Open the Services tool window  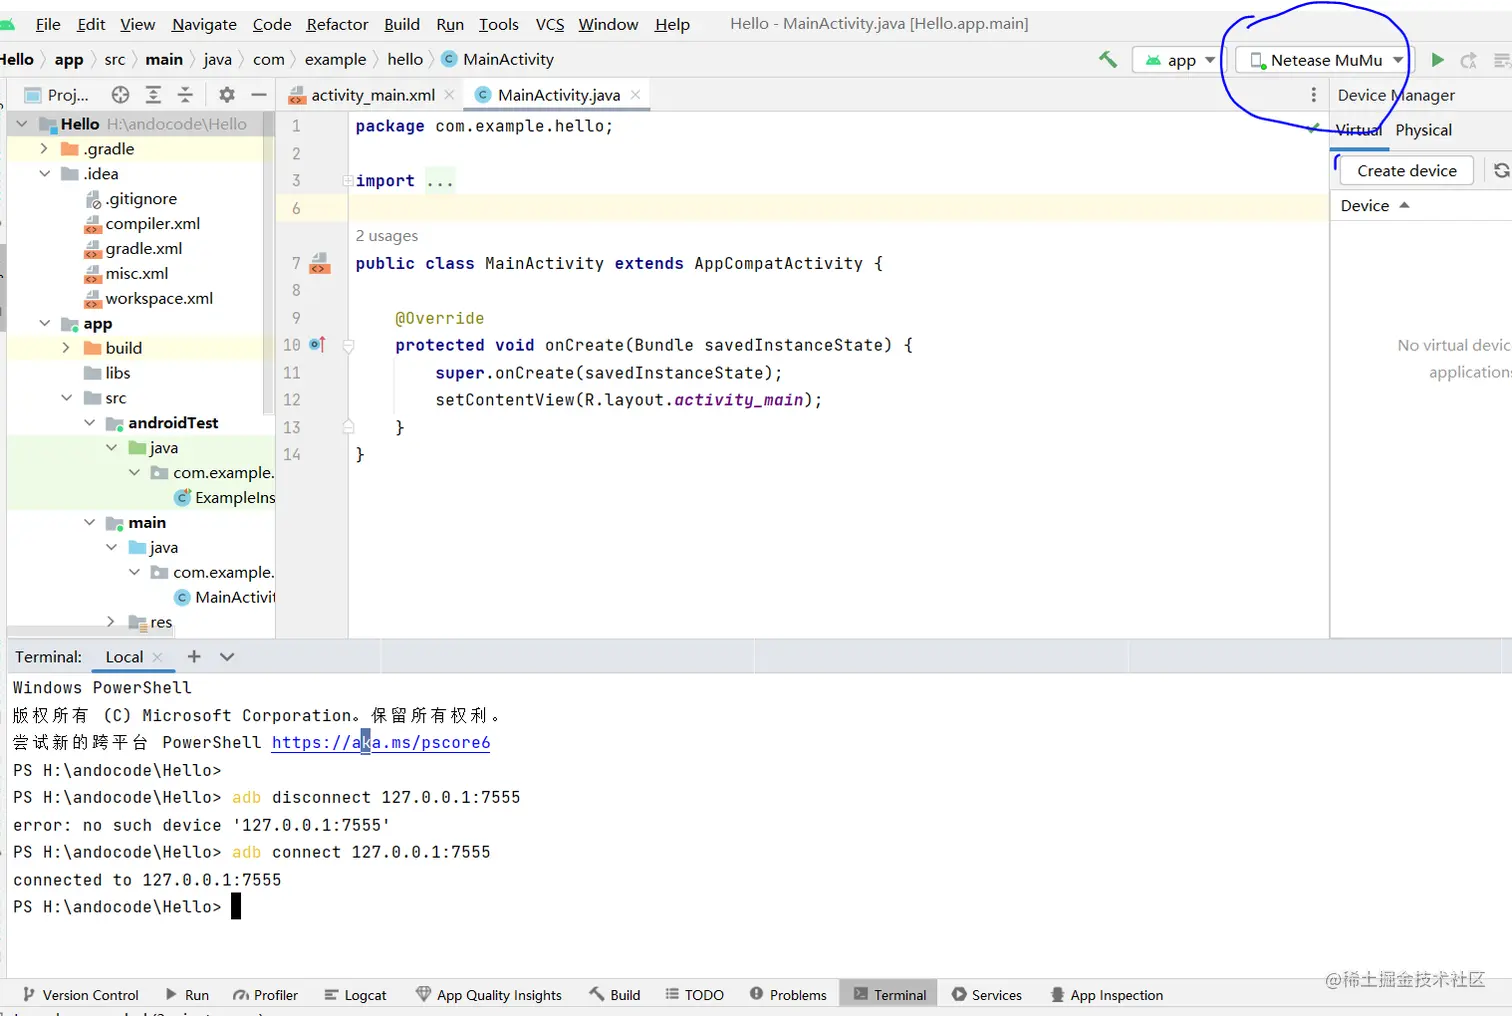click(x=986, y=995)
